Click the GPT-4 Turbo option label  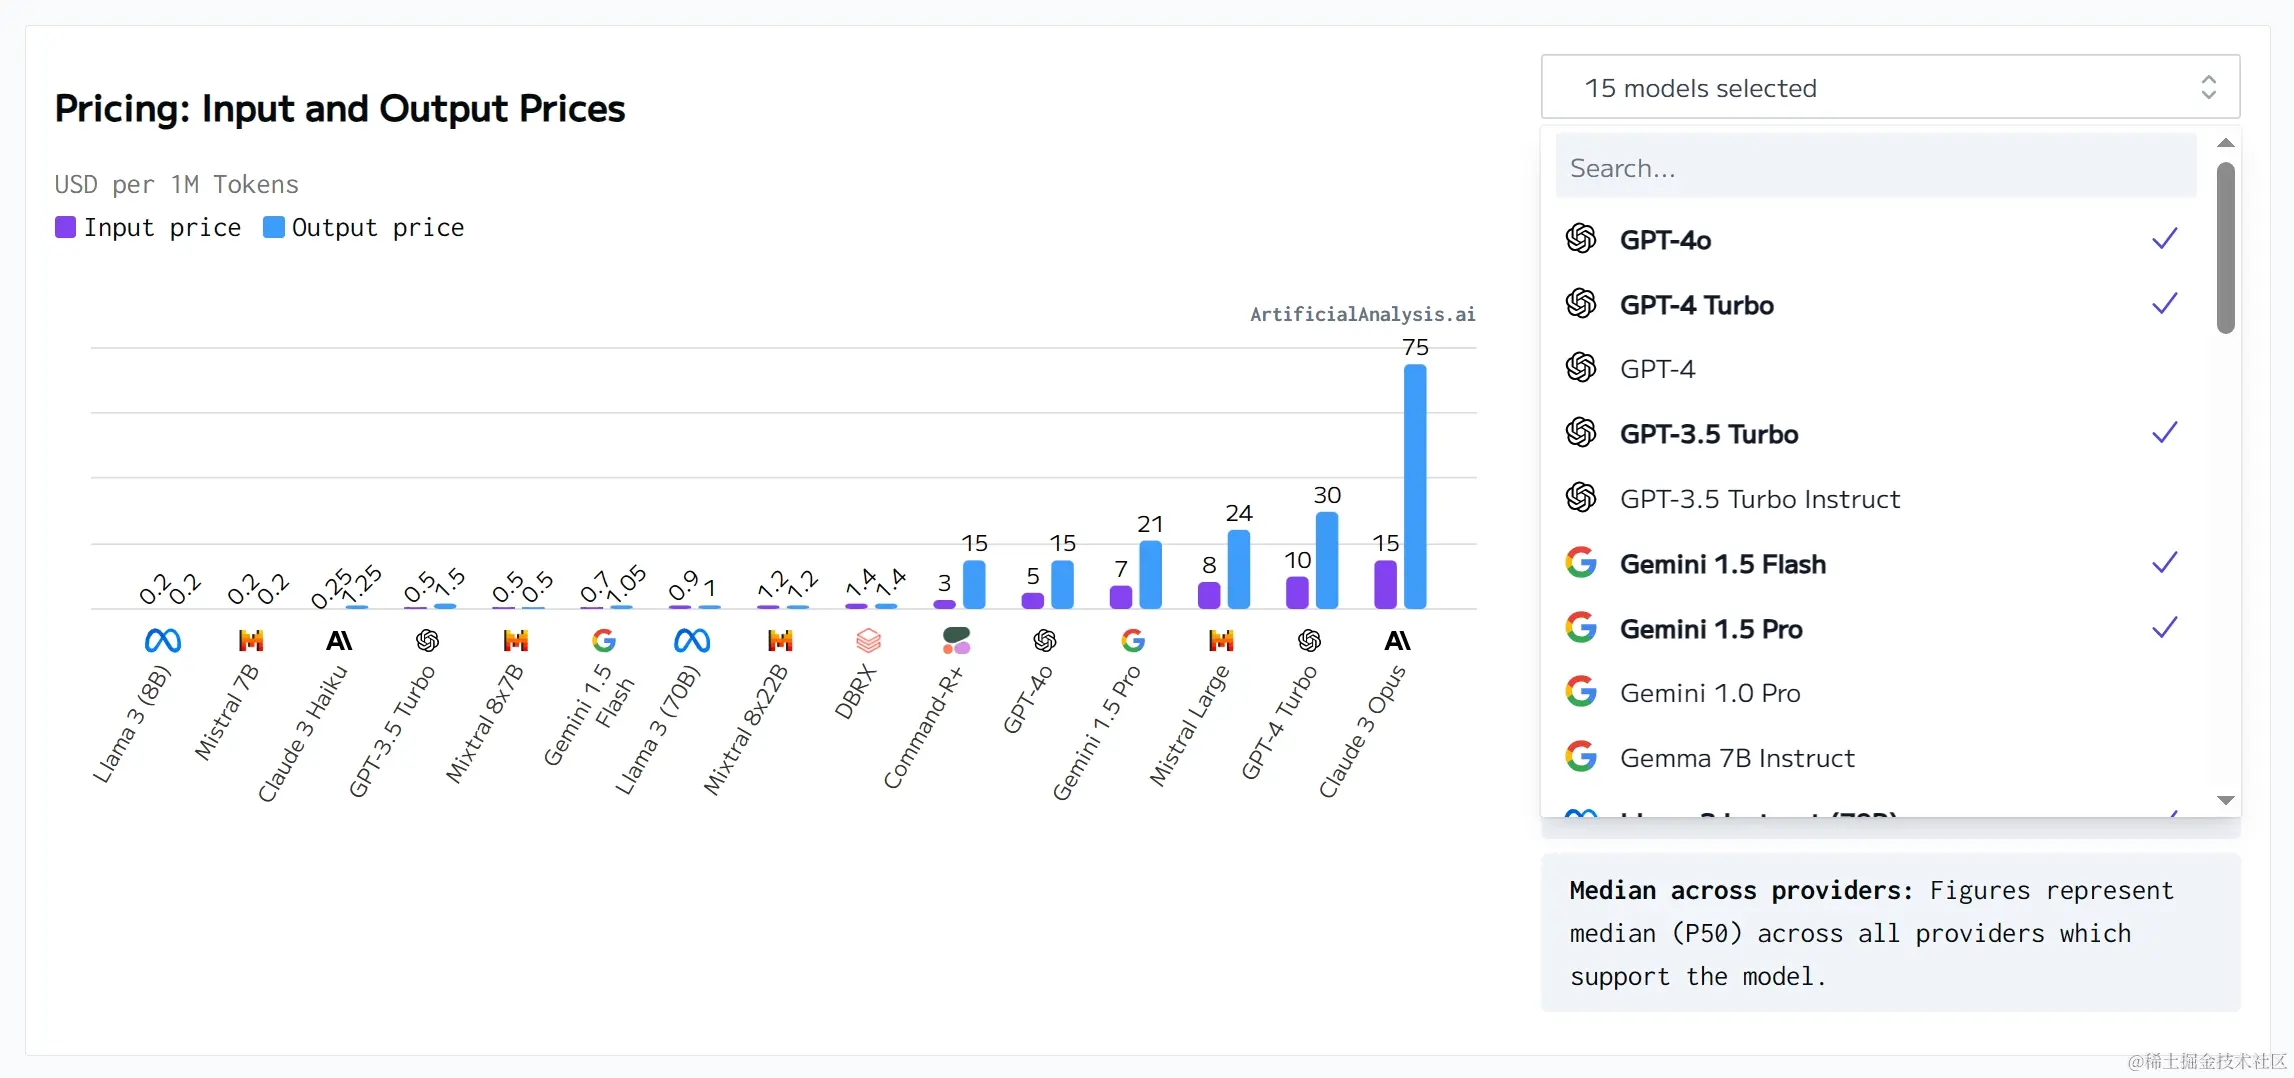point(1697,304)
